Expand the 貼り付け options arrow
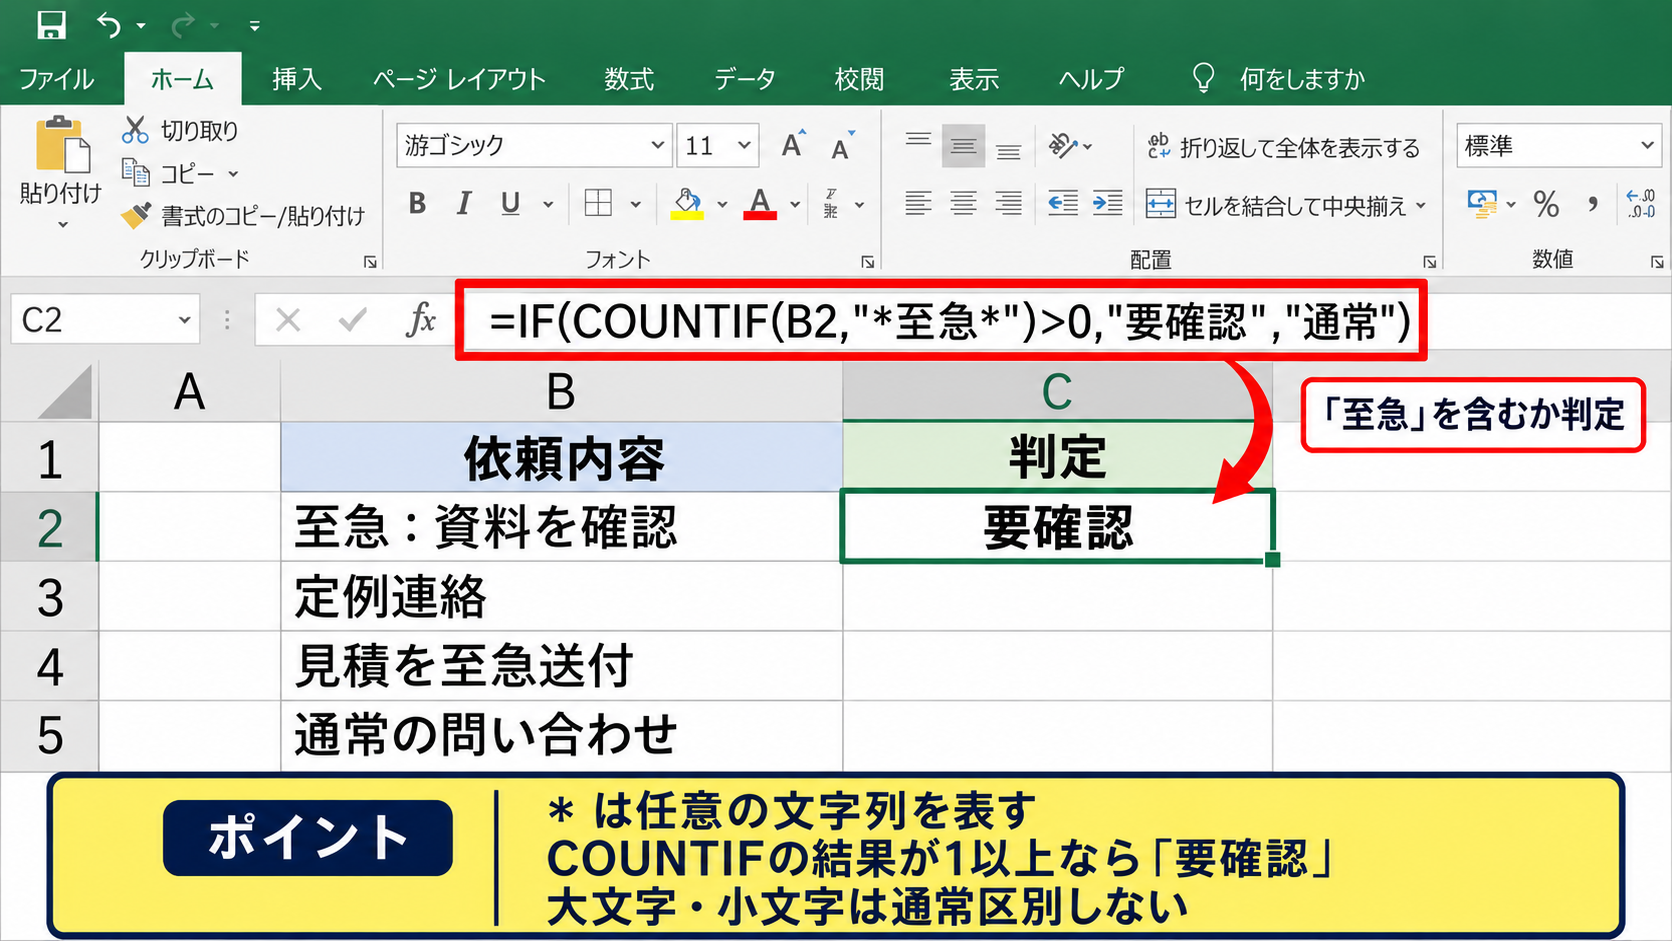Viewport: 1672px width, 941px height. click(62, 226)
